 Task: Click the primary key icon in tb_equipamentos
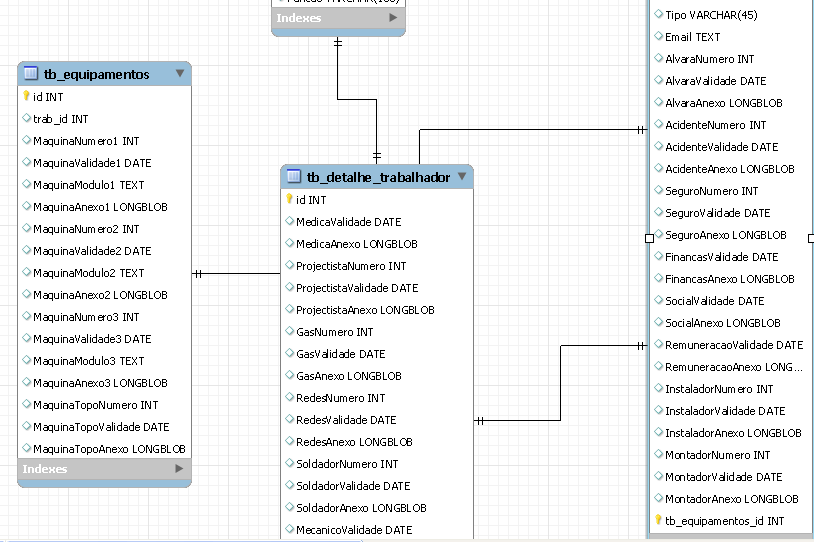coord(26,97)
